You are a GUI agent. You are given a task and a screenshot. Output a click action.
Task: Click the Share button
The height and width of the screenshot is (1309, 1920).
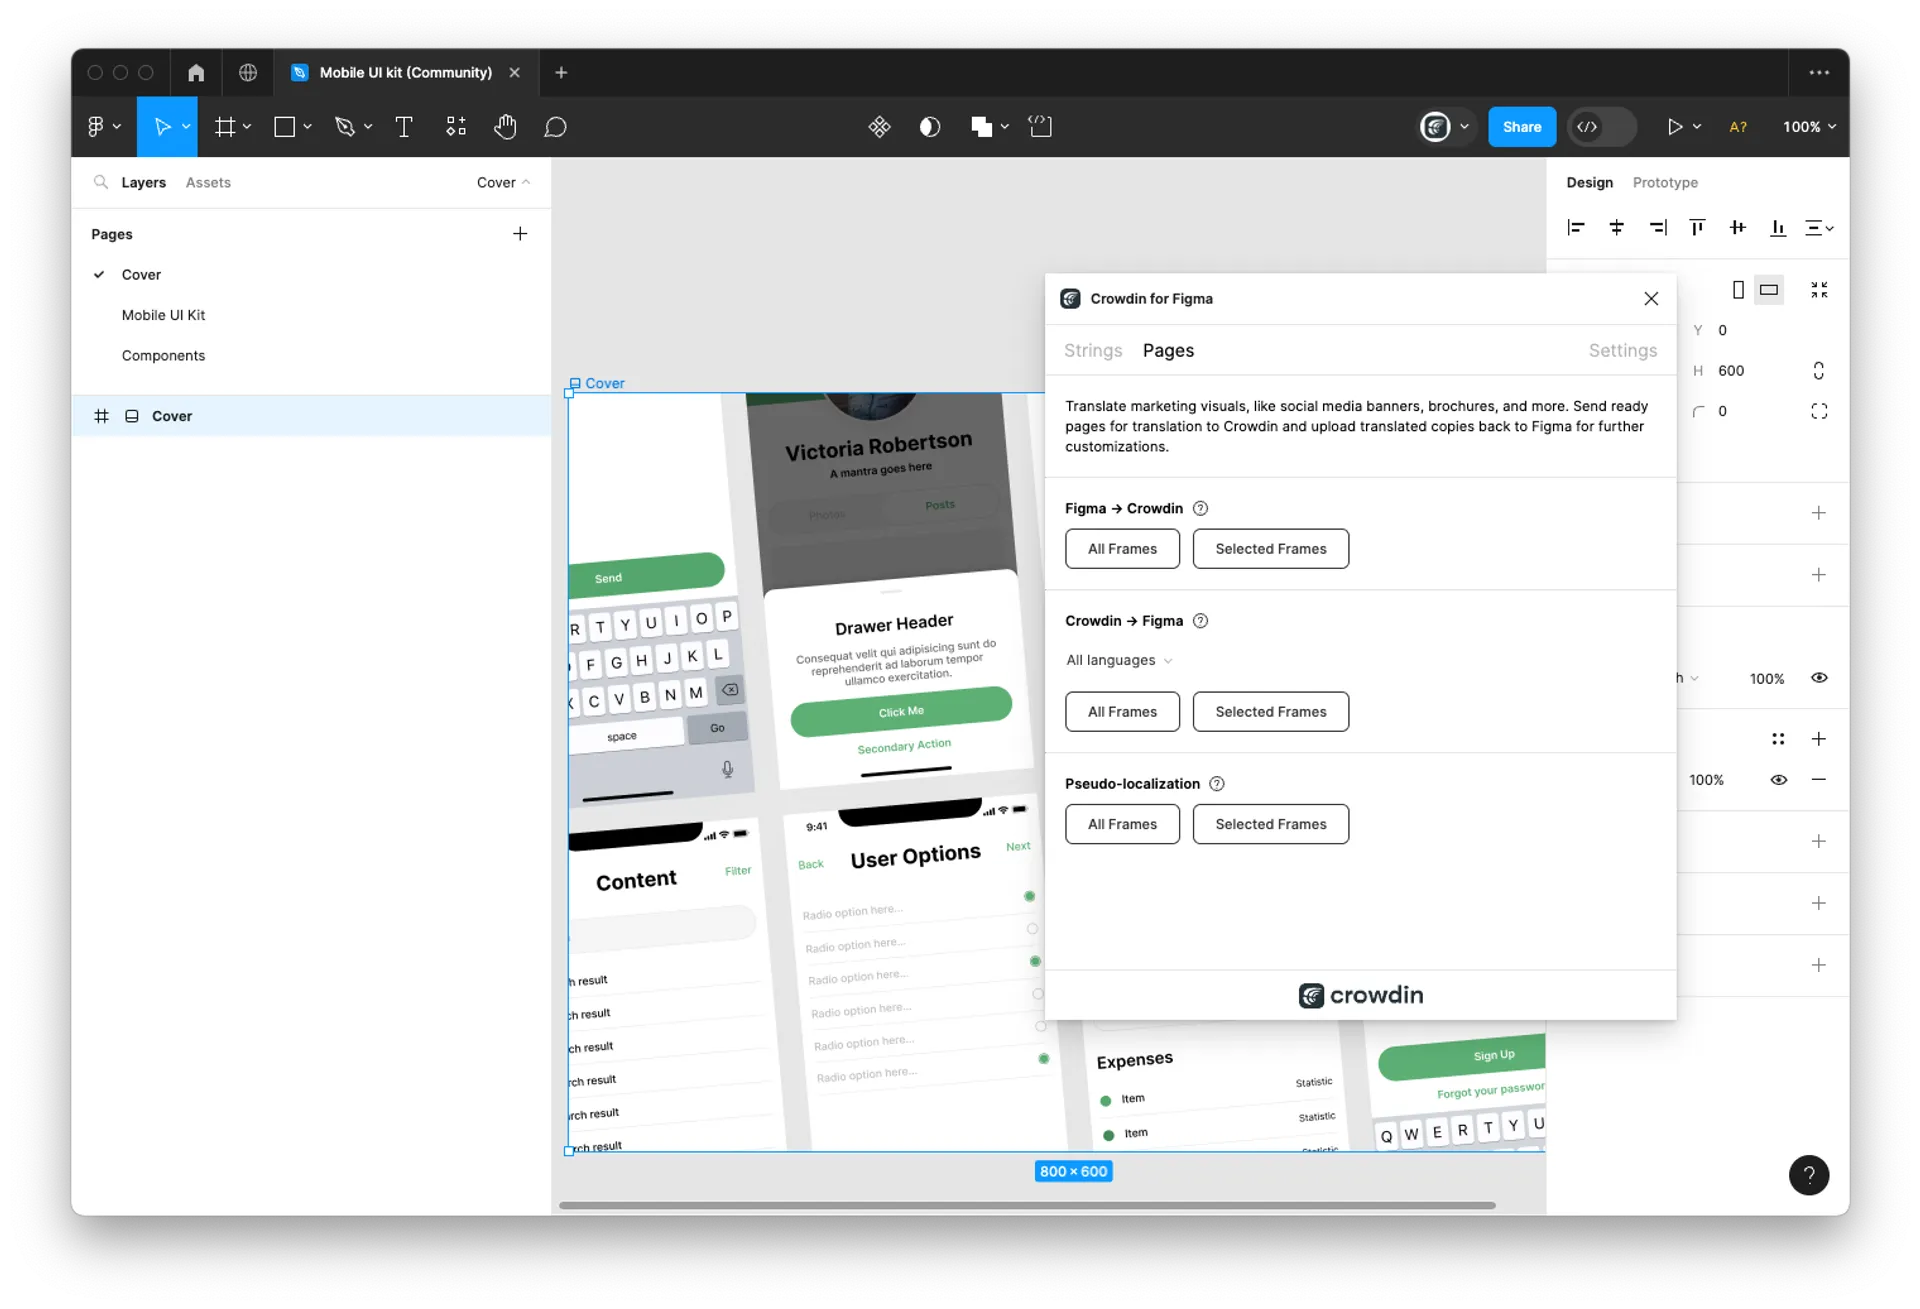(x=1522, y=127)
